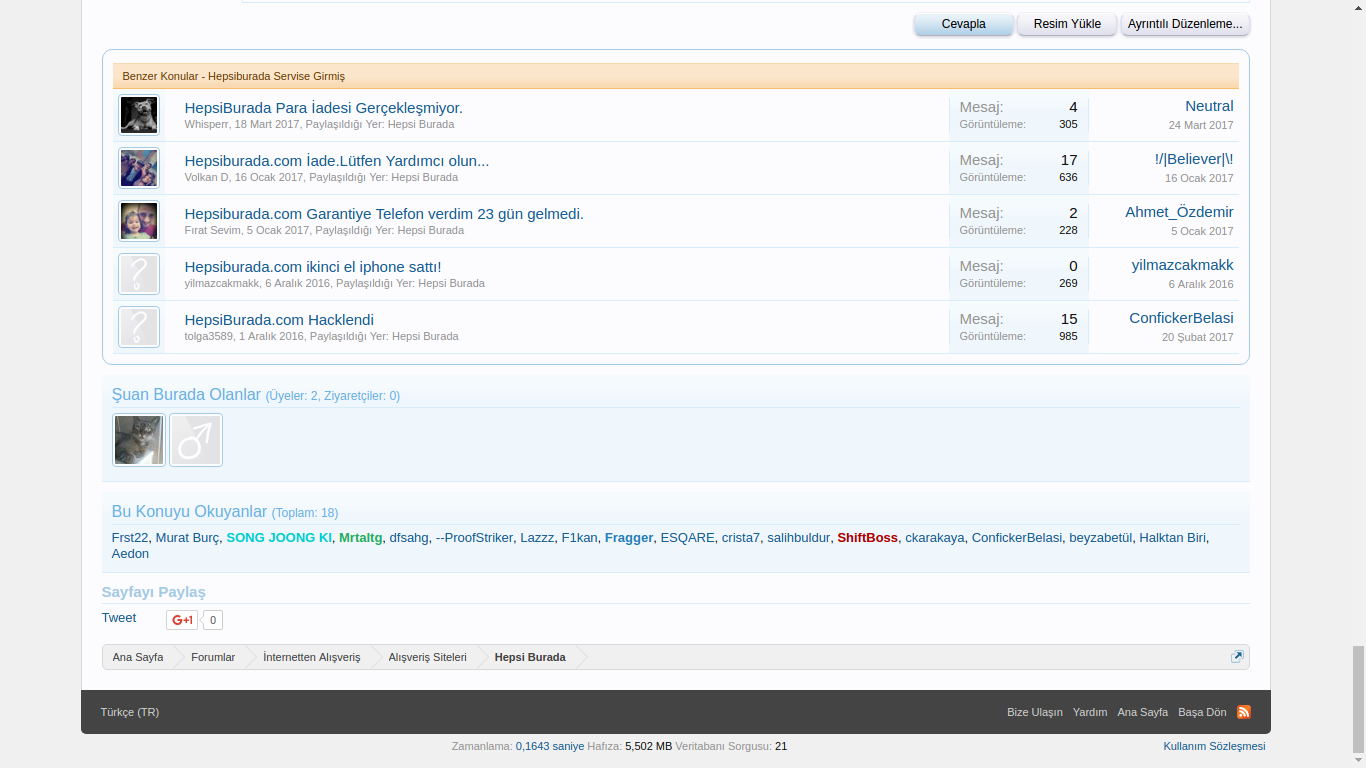The width and height of the screenshot is (1366, 768).
Task: Go to Ana Sayfa breadcrumb
Action: 138,657
